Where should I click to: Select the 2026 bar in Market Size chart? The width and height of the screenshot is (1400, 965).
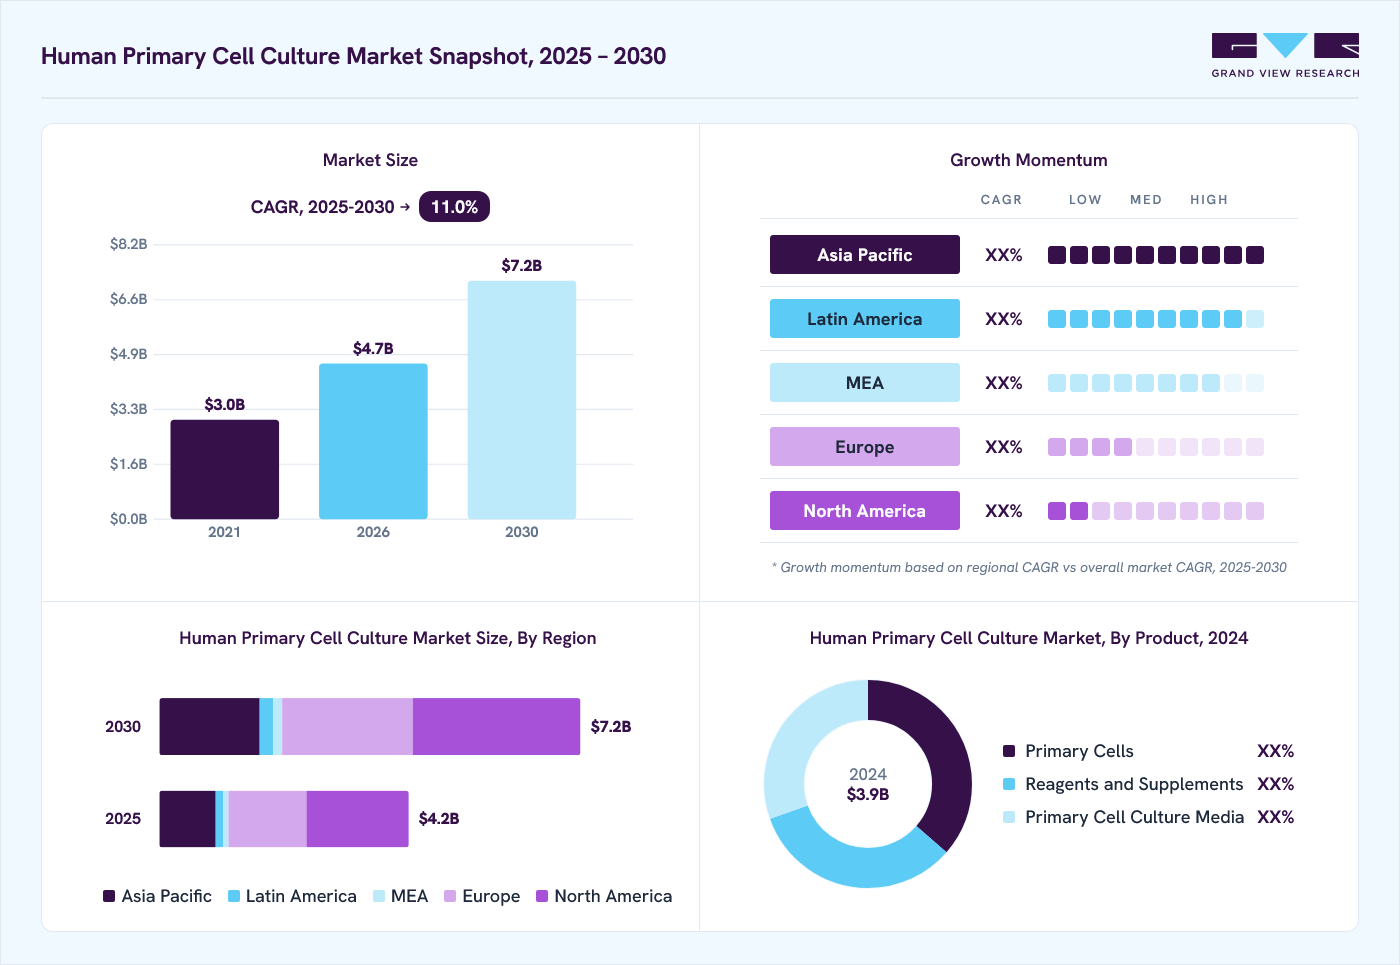373,441
